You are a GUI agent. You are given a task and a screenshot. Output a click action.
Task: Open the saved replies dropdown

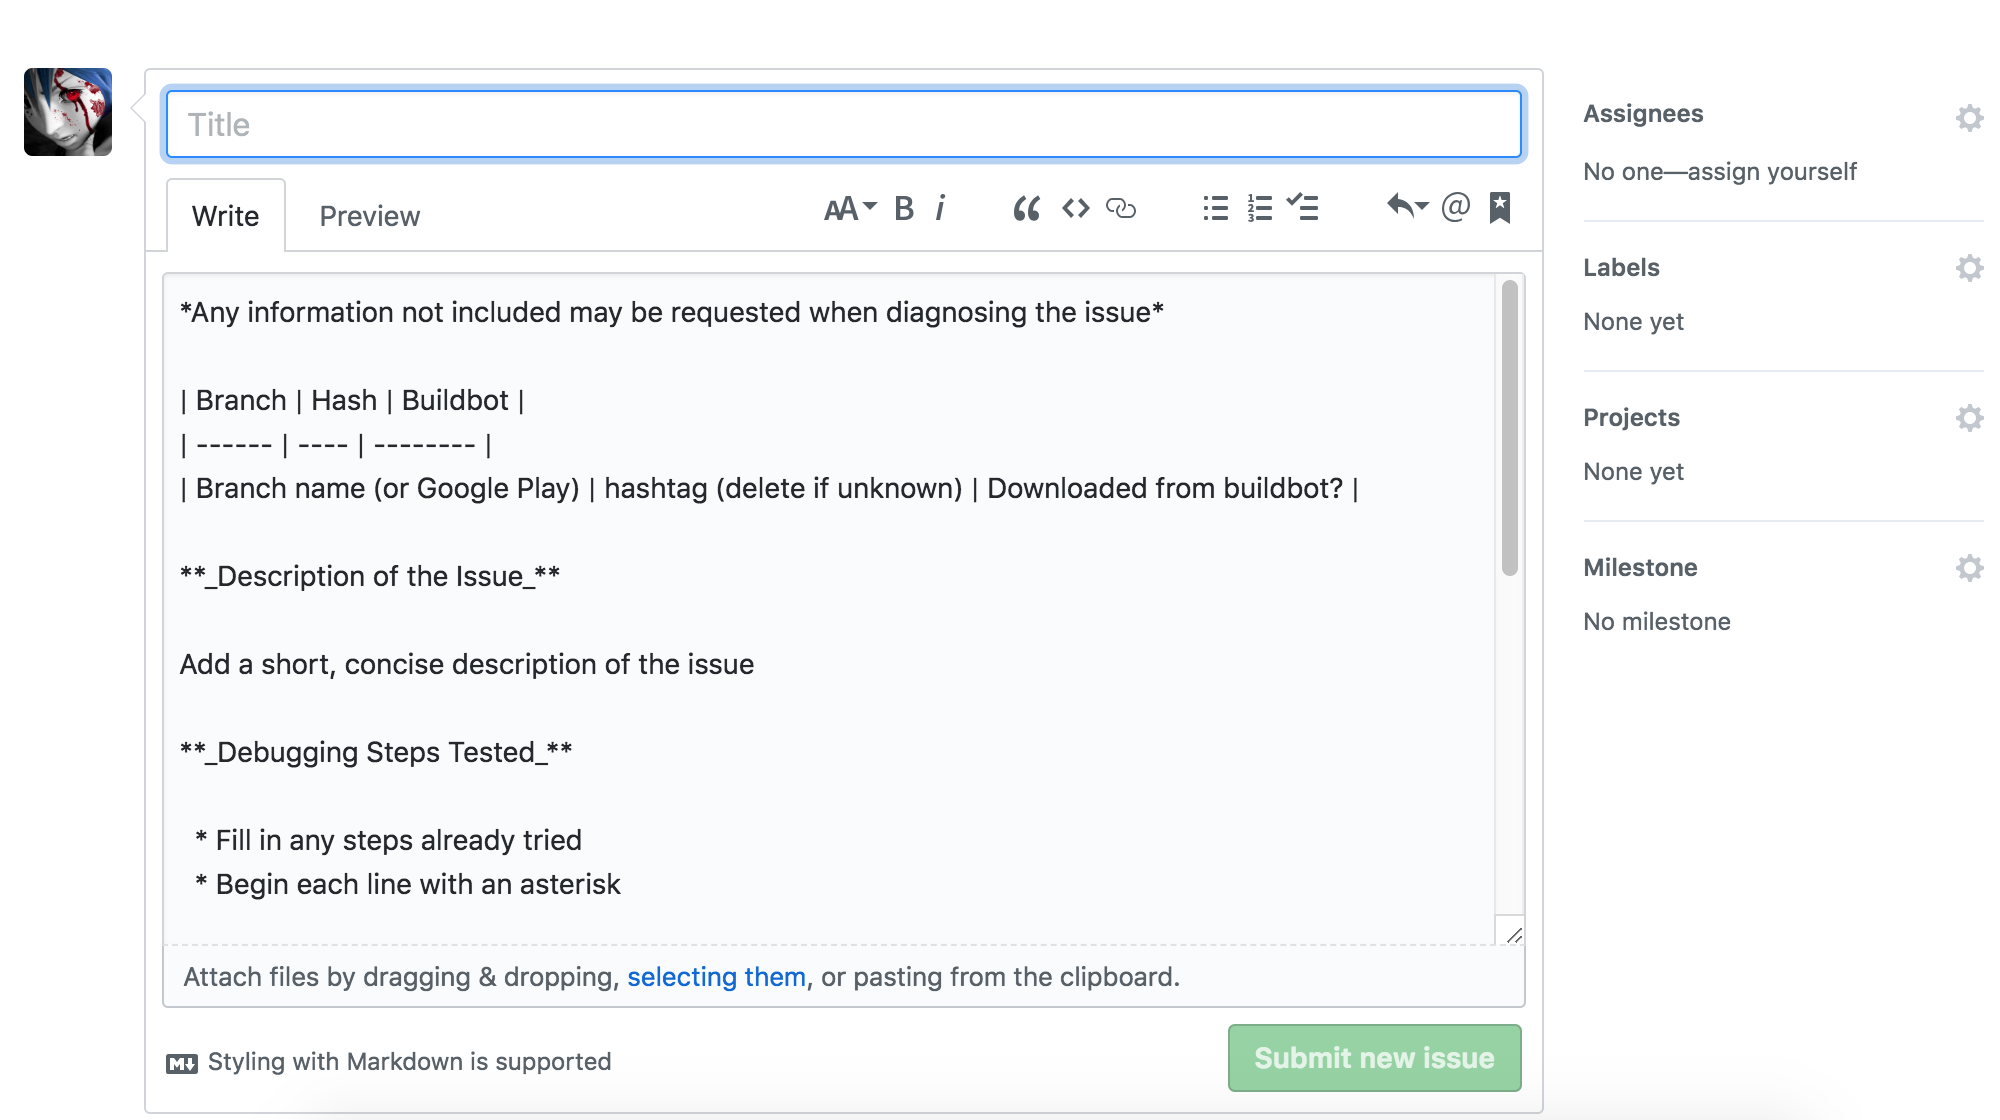point(1407,208)
